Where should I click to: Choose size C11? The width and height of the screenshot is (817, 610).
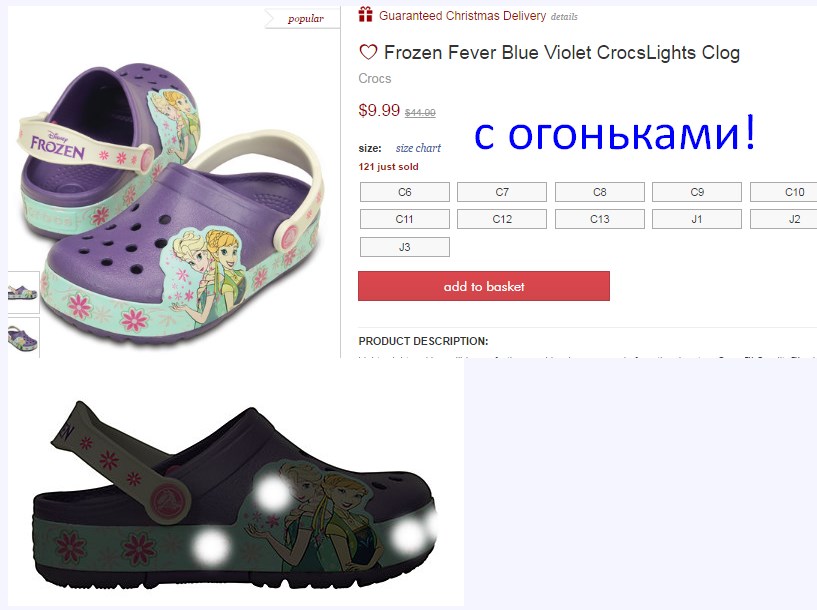[404, 219]
